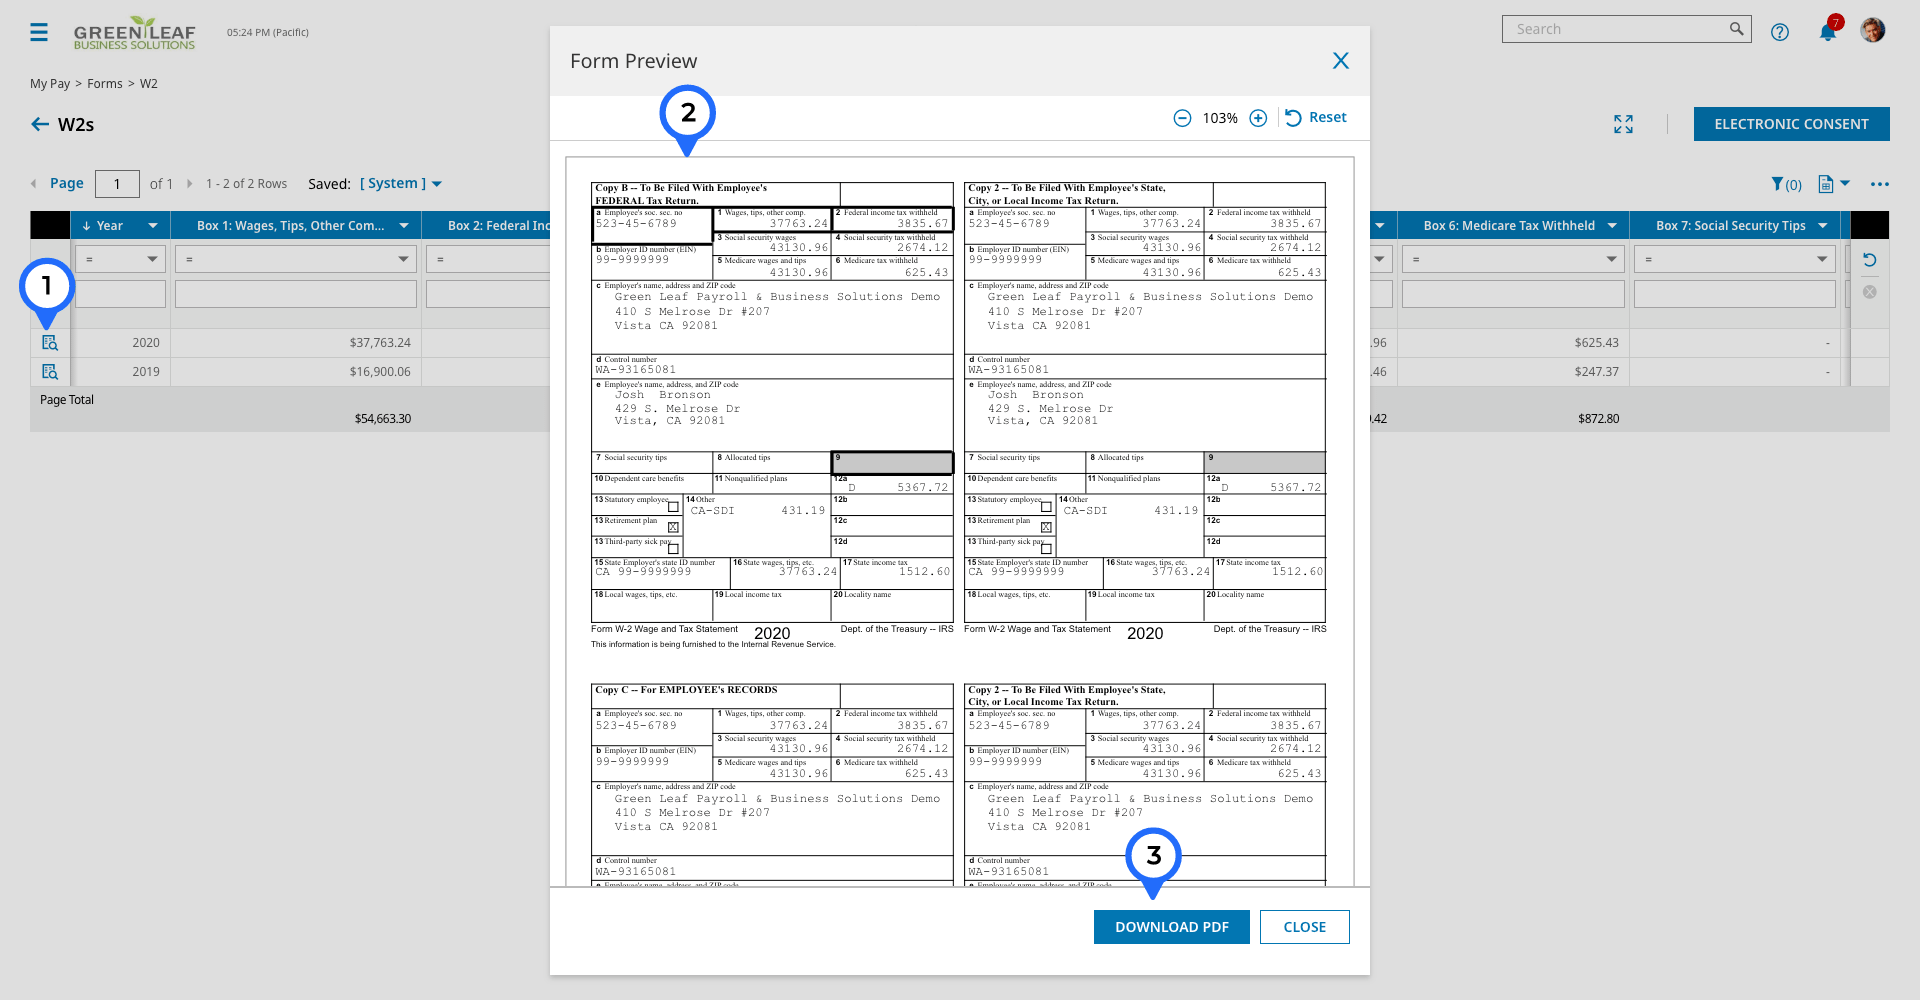Click the DOWNLOAD PDF button
Image resolution: width=1920 pixels, height=1000 pixels.
click(x=1172, y=927)
